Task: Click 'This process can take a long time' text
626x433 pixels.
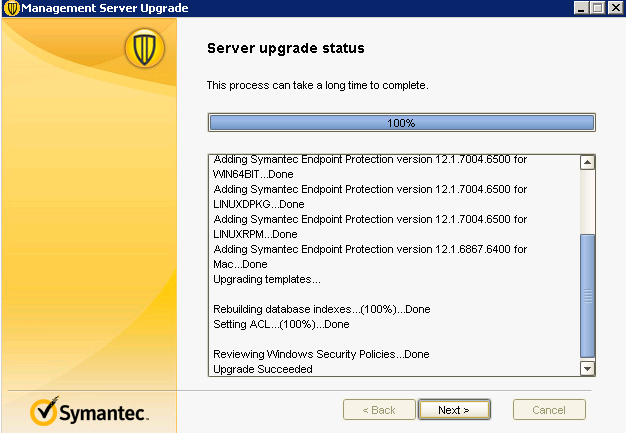Action: [317, 85]
